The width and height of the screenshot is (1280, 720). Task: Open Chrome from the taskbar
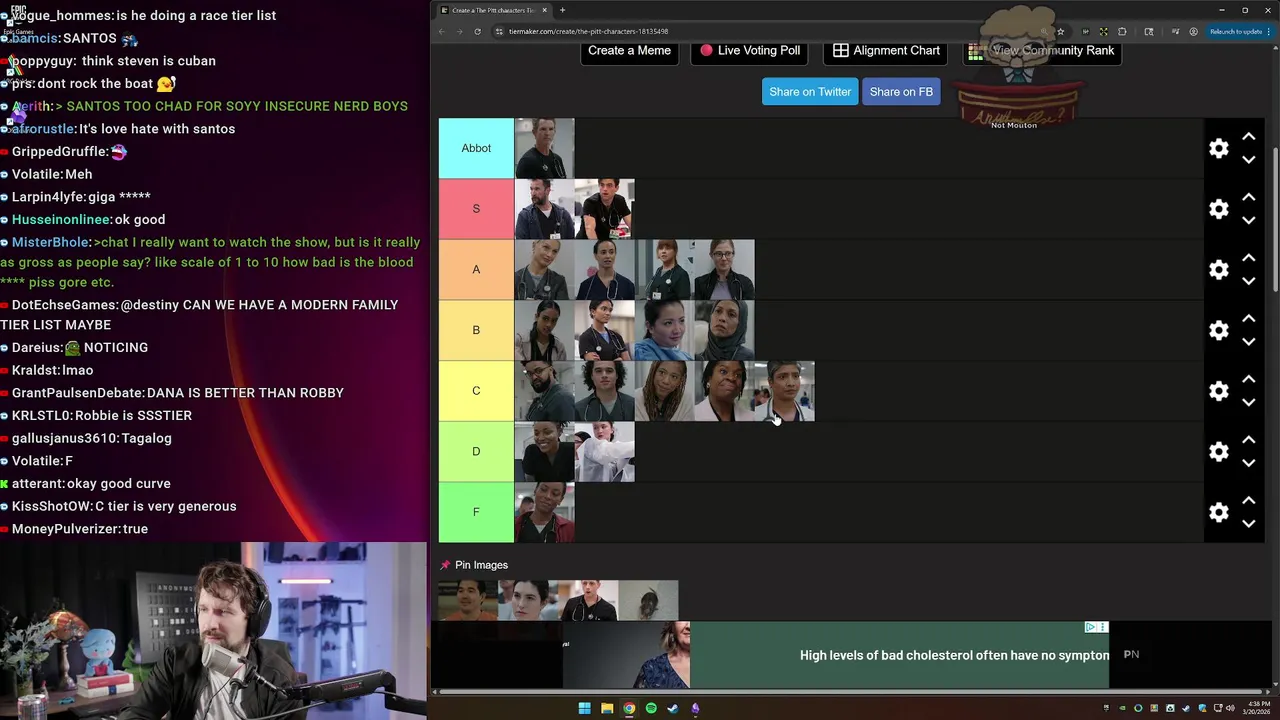click(x=629, y=708)
